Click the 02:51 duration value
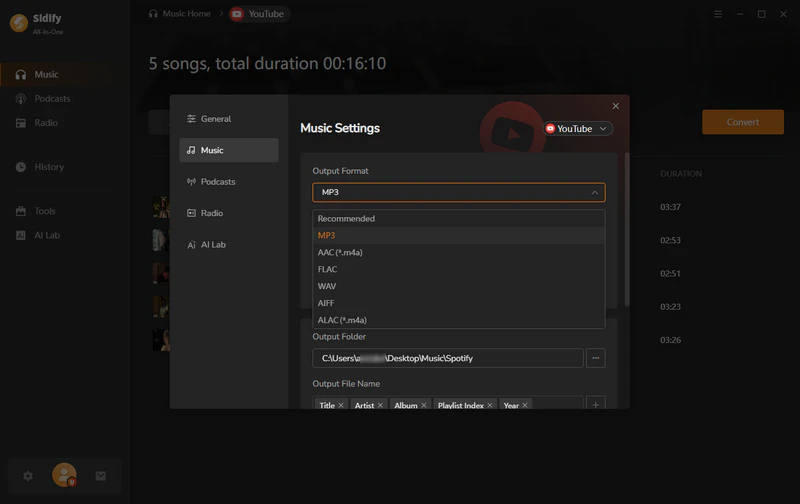The width and height of the screenshot is (800, 504). point(670,273)
